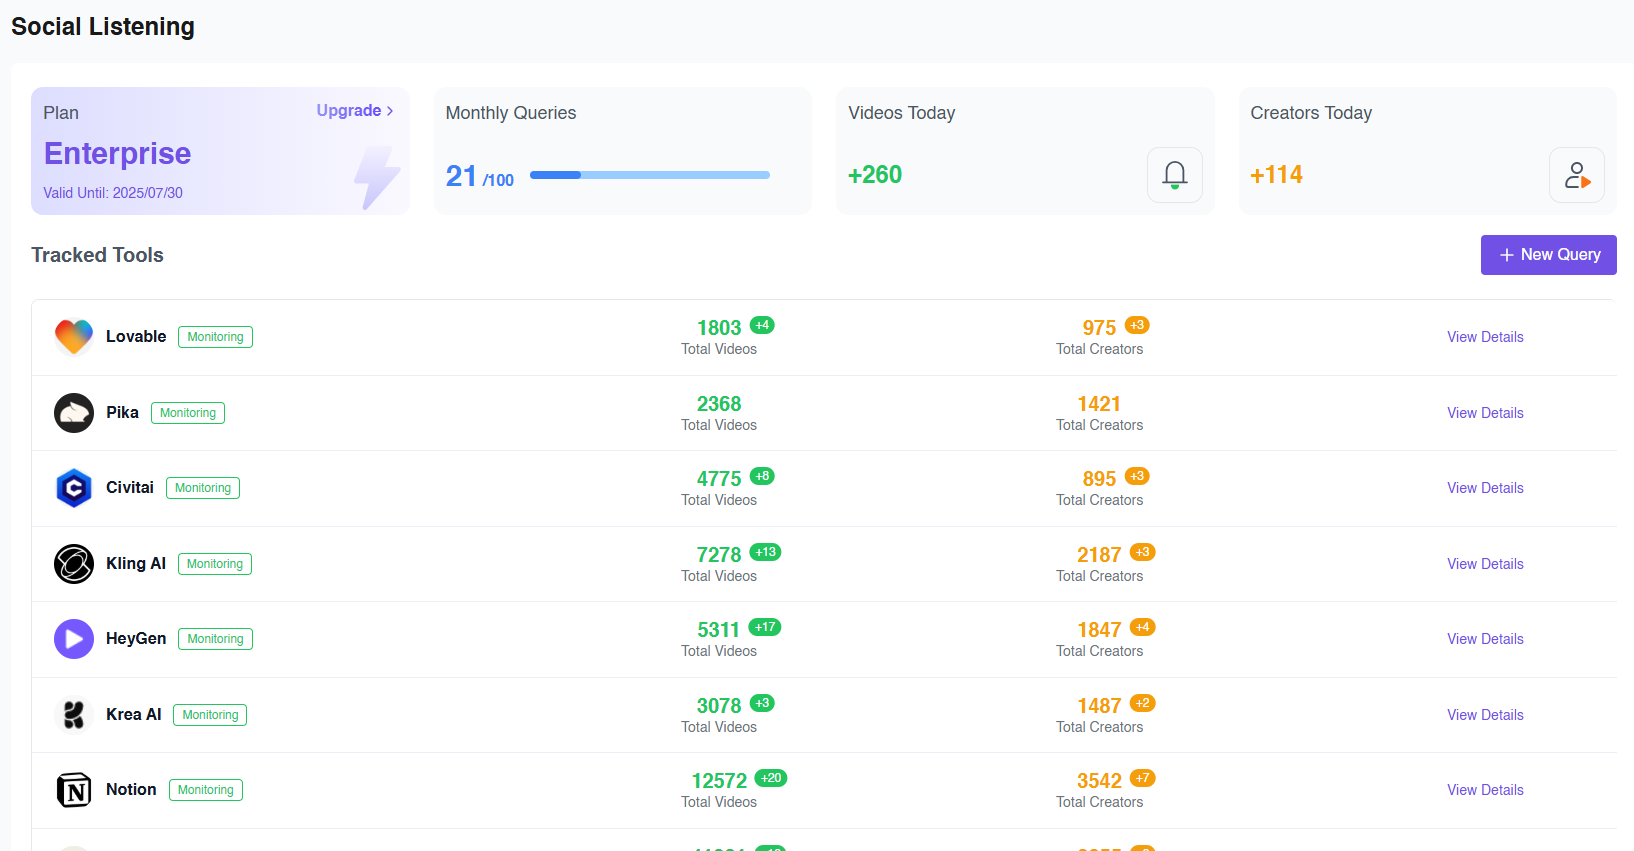Click the Monitoring badge next to Kling AI
Screen dimensions: 1634x851
tap(215, 564)
